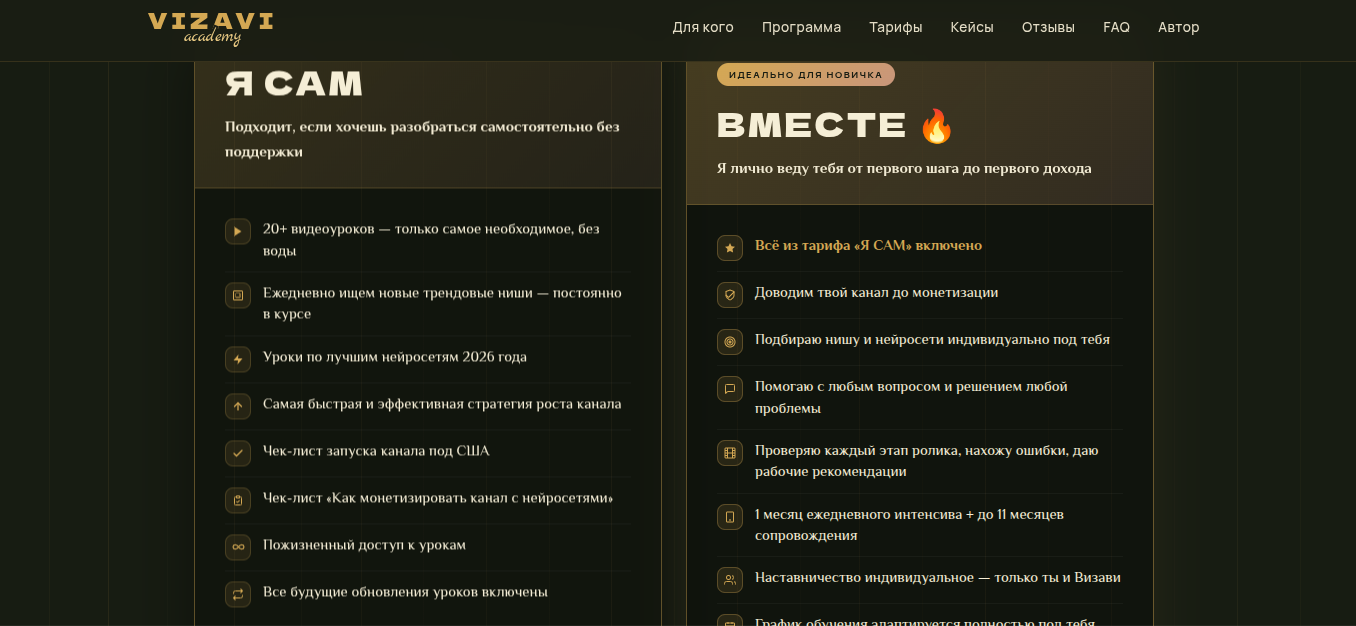Open the Тарифы nav link
Screen dimensions: 1356x626
point(895,27)
